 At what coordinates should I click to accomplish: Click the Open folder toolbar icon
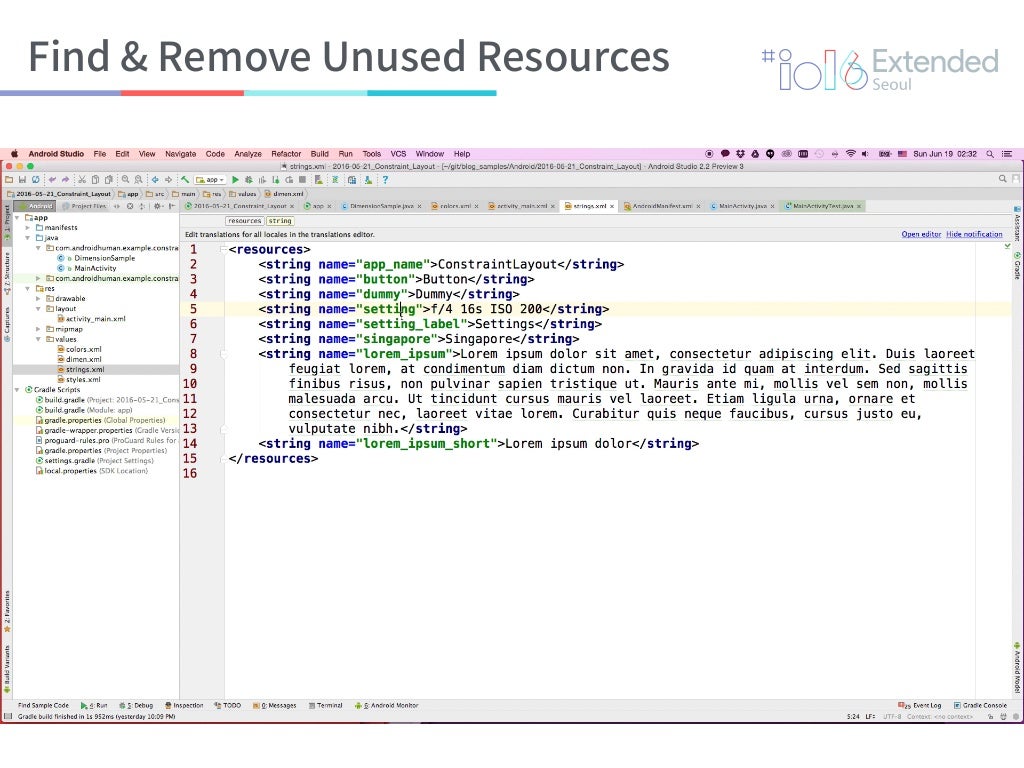pos(9,180)
